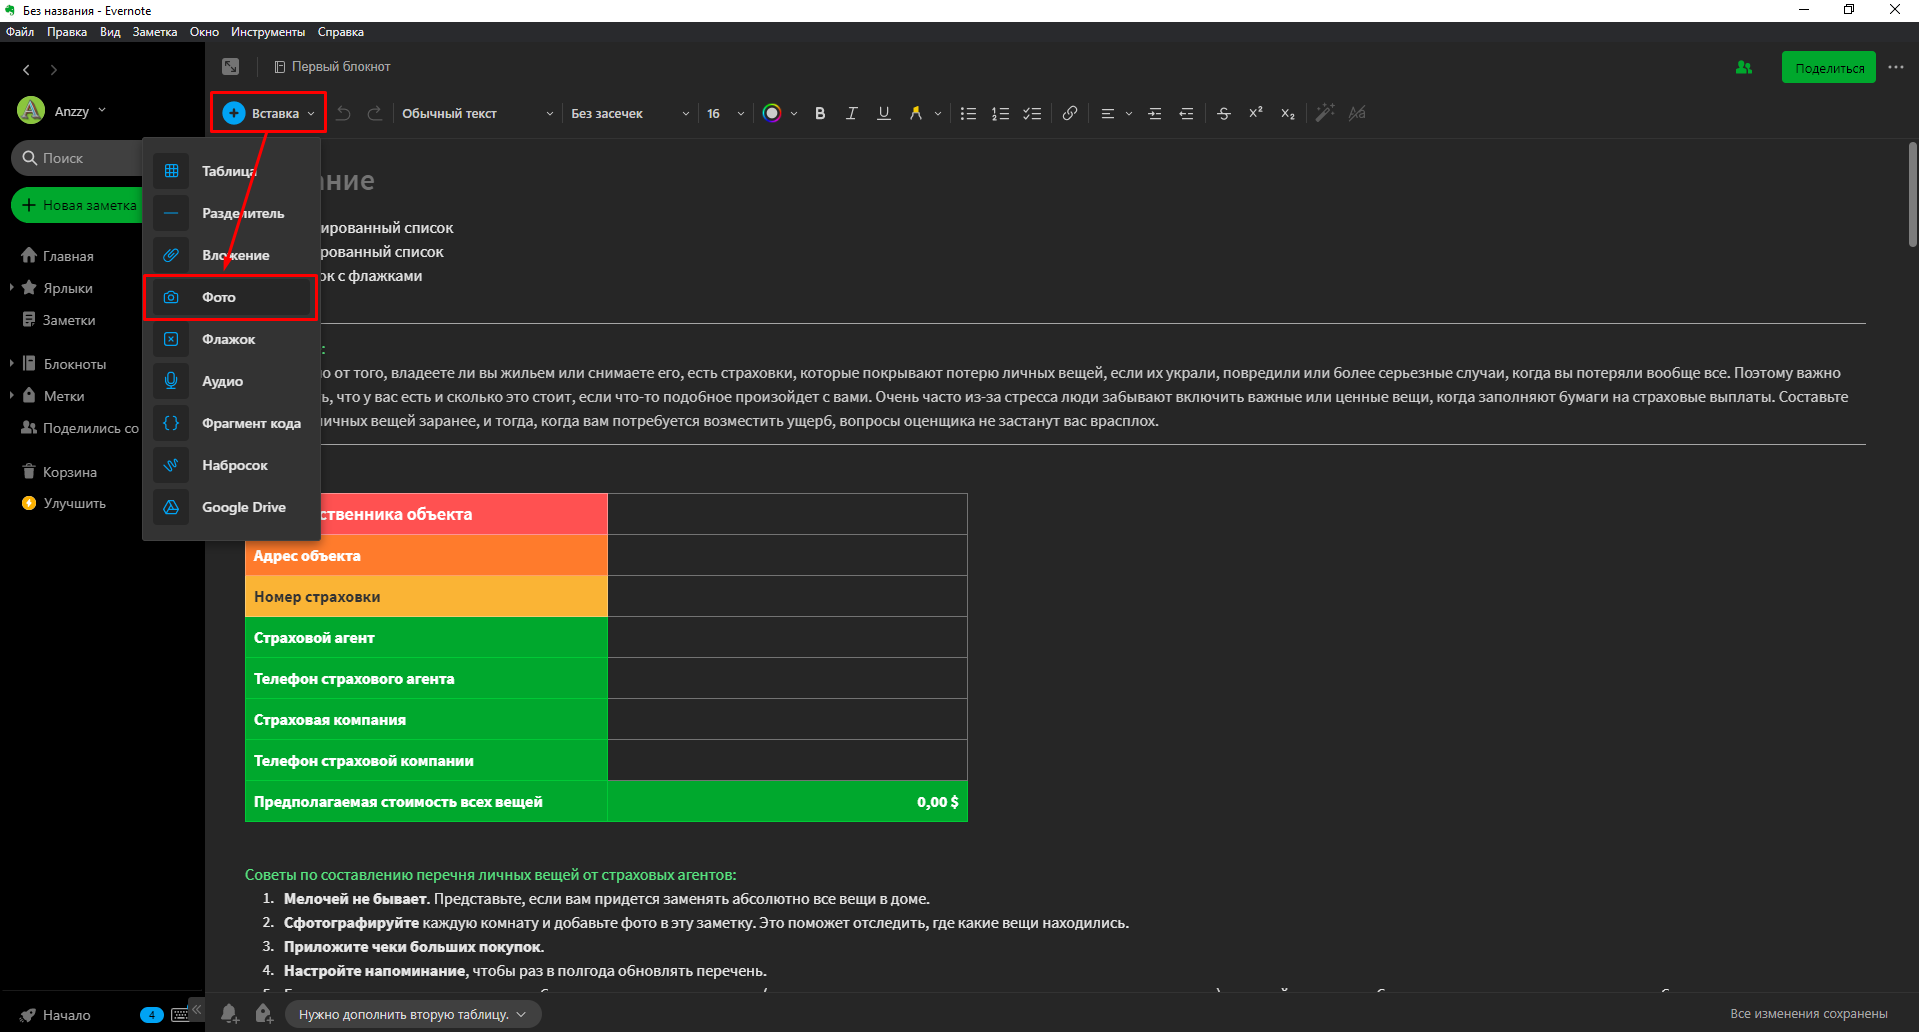1919x1032 pixels.
Task: Toggle italic formatting
Action: 851,113
